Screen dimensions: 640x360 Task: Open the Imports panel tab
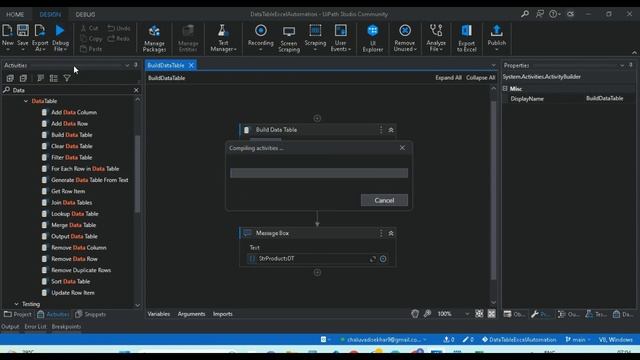(222, 314)
